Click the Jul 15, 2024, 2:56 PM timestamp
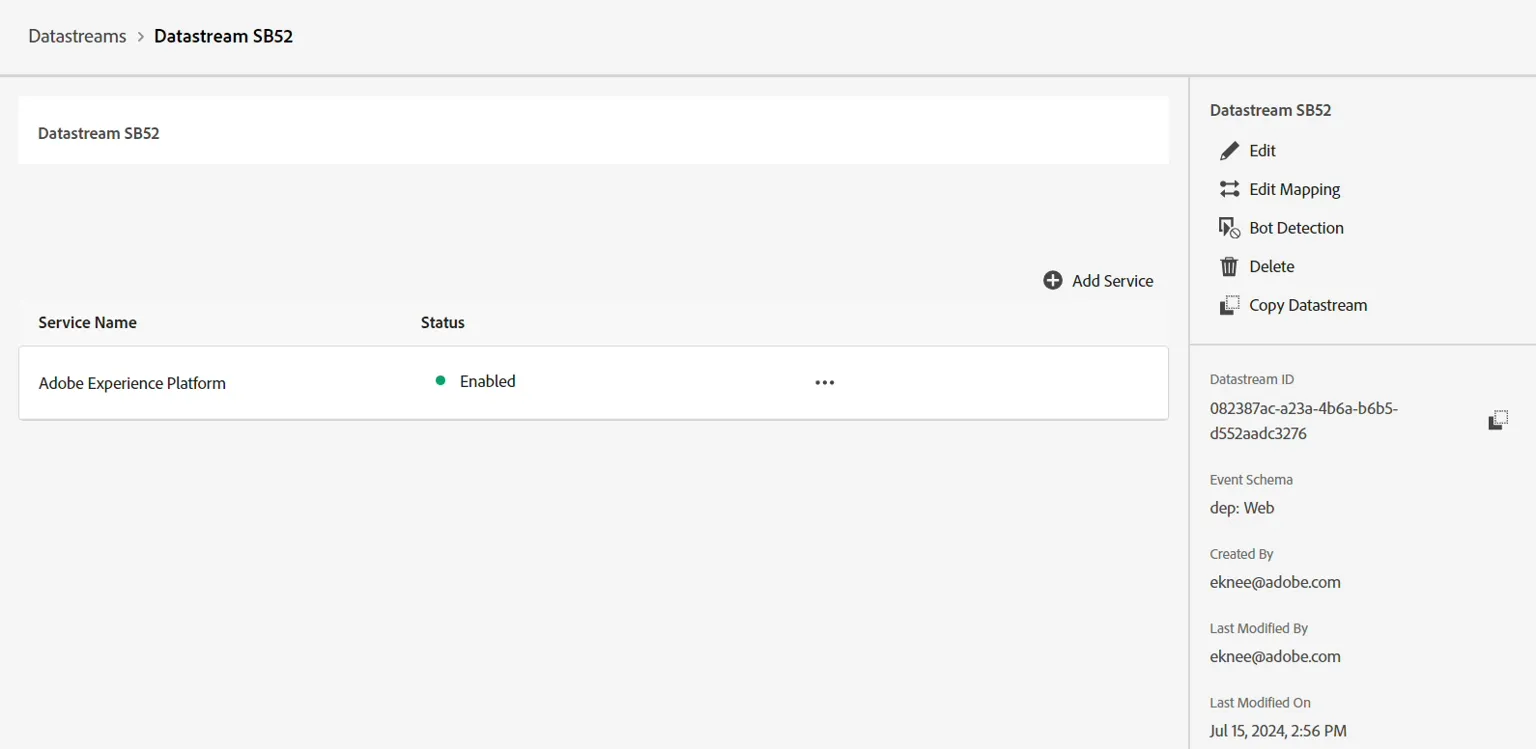This screenshot has width=1536, height=749. point(1278,731)
